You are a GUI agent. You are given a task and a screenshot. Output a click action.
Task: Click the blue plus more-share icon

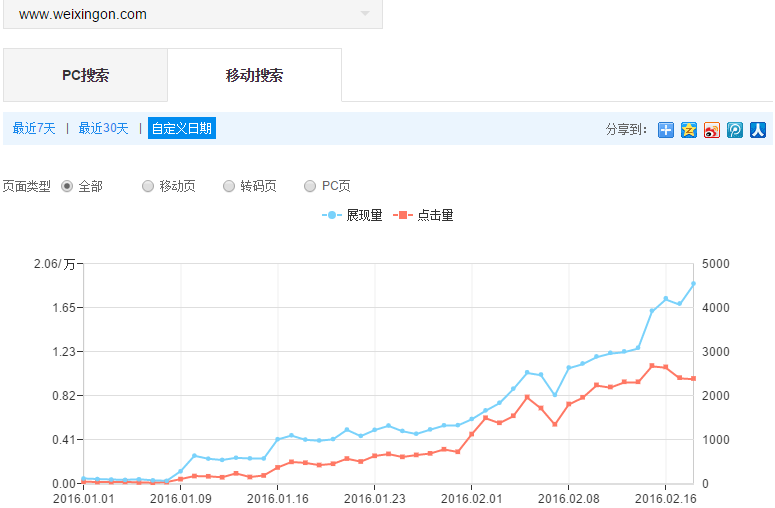[666, 129]
